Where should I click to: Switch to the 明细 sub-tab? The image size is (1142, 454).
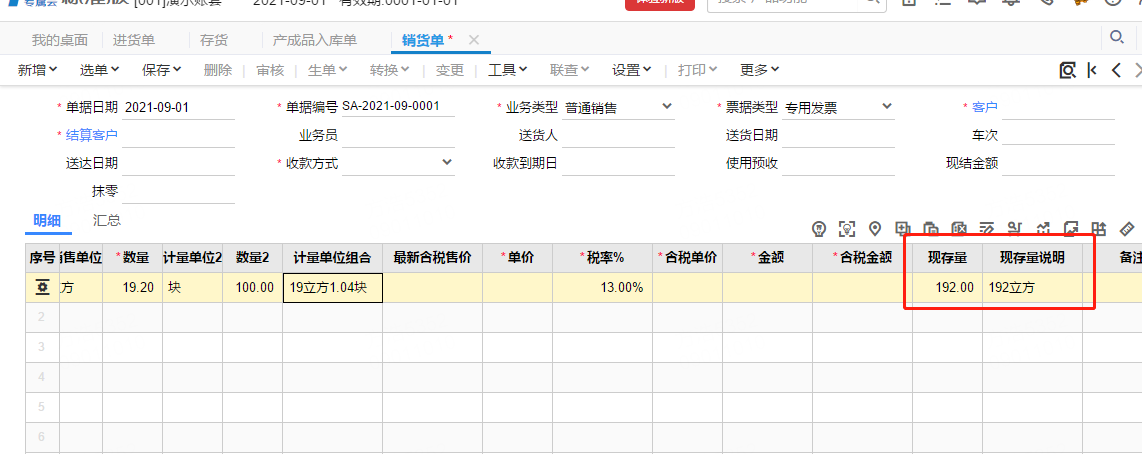[x=47, y=221]
